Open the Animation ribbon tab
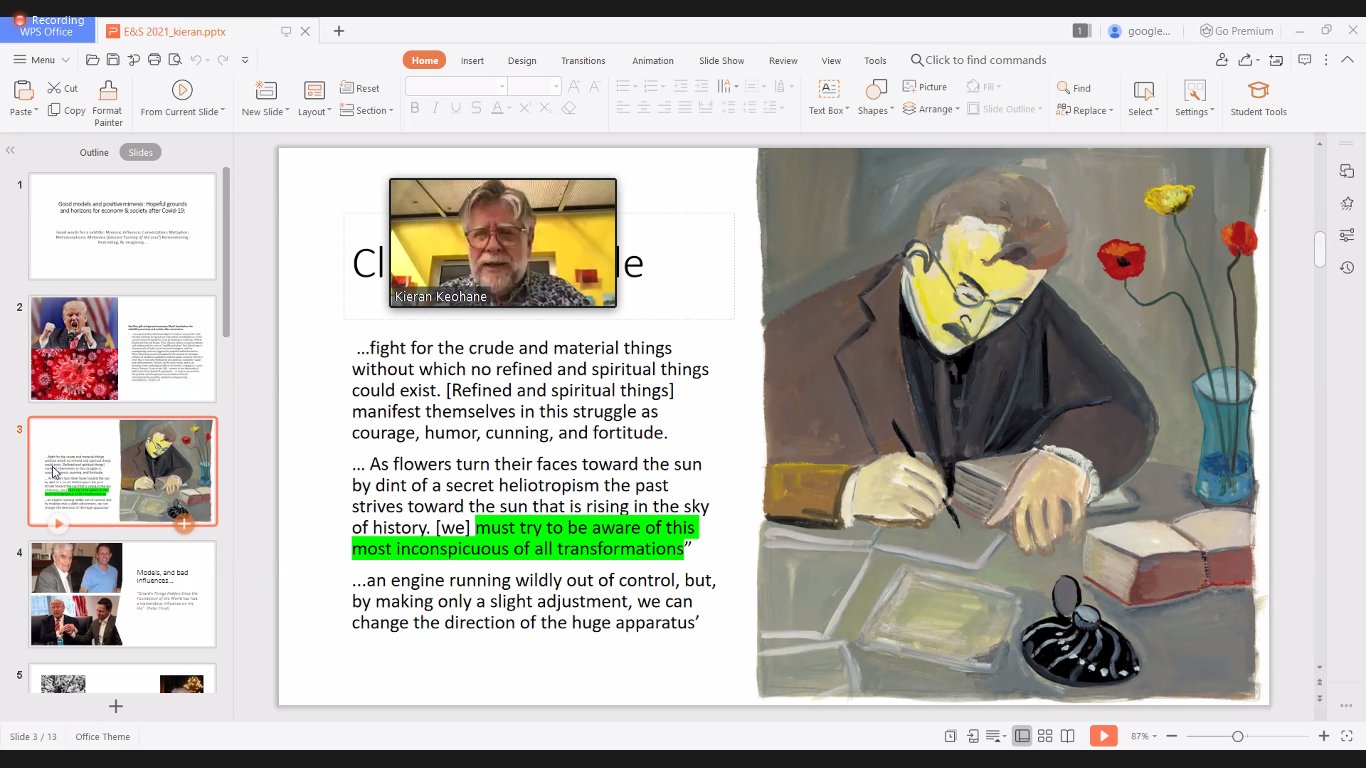 pyautogui.click(x=652, y=60)
